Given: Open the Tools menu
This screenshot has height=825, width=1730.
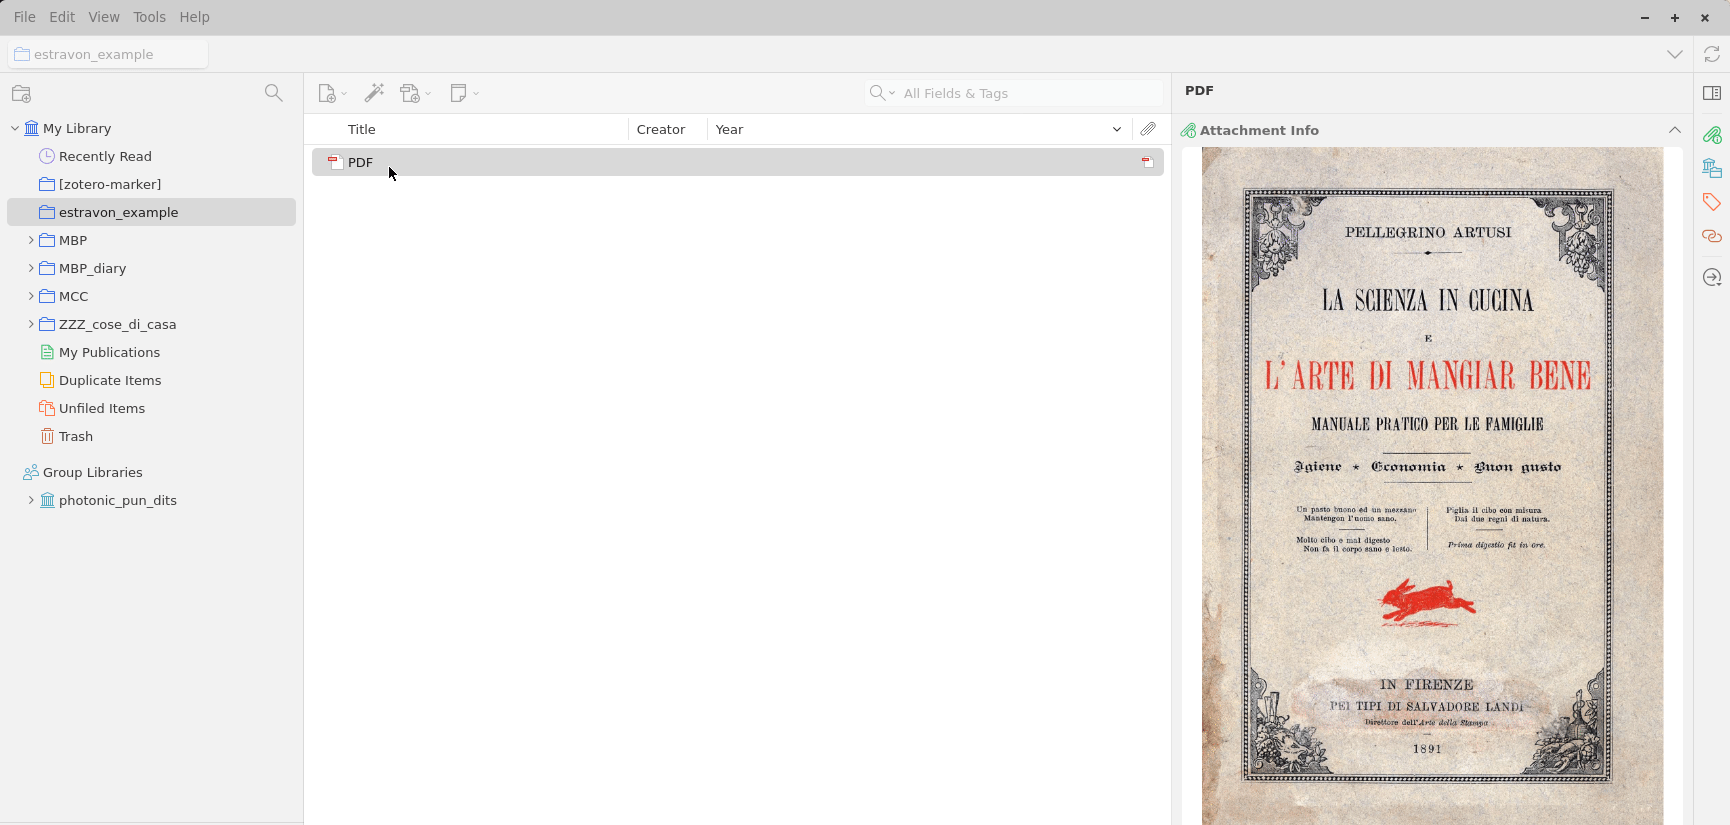Looking at the screenshot, I should (x=149, y=17).
